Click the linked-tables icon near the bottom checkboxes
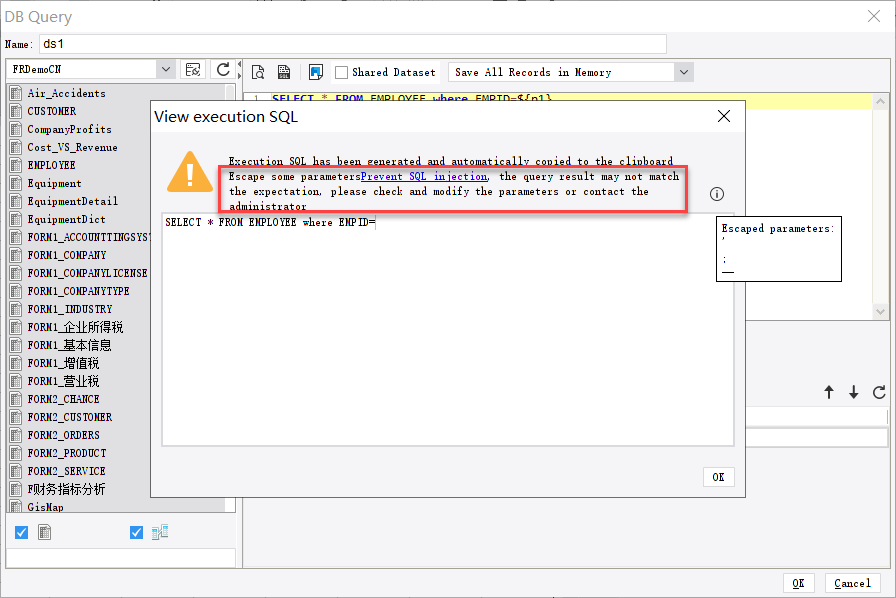The height and width of the screenshot is (598, 896). 161,532
